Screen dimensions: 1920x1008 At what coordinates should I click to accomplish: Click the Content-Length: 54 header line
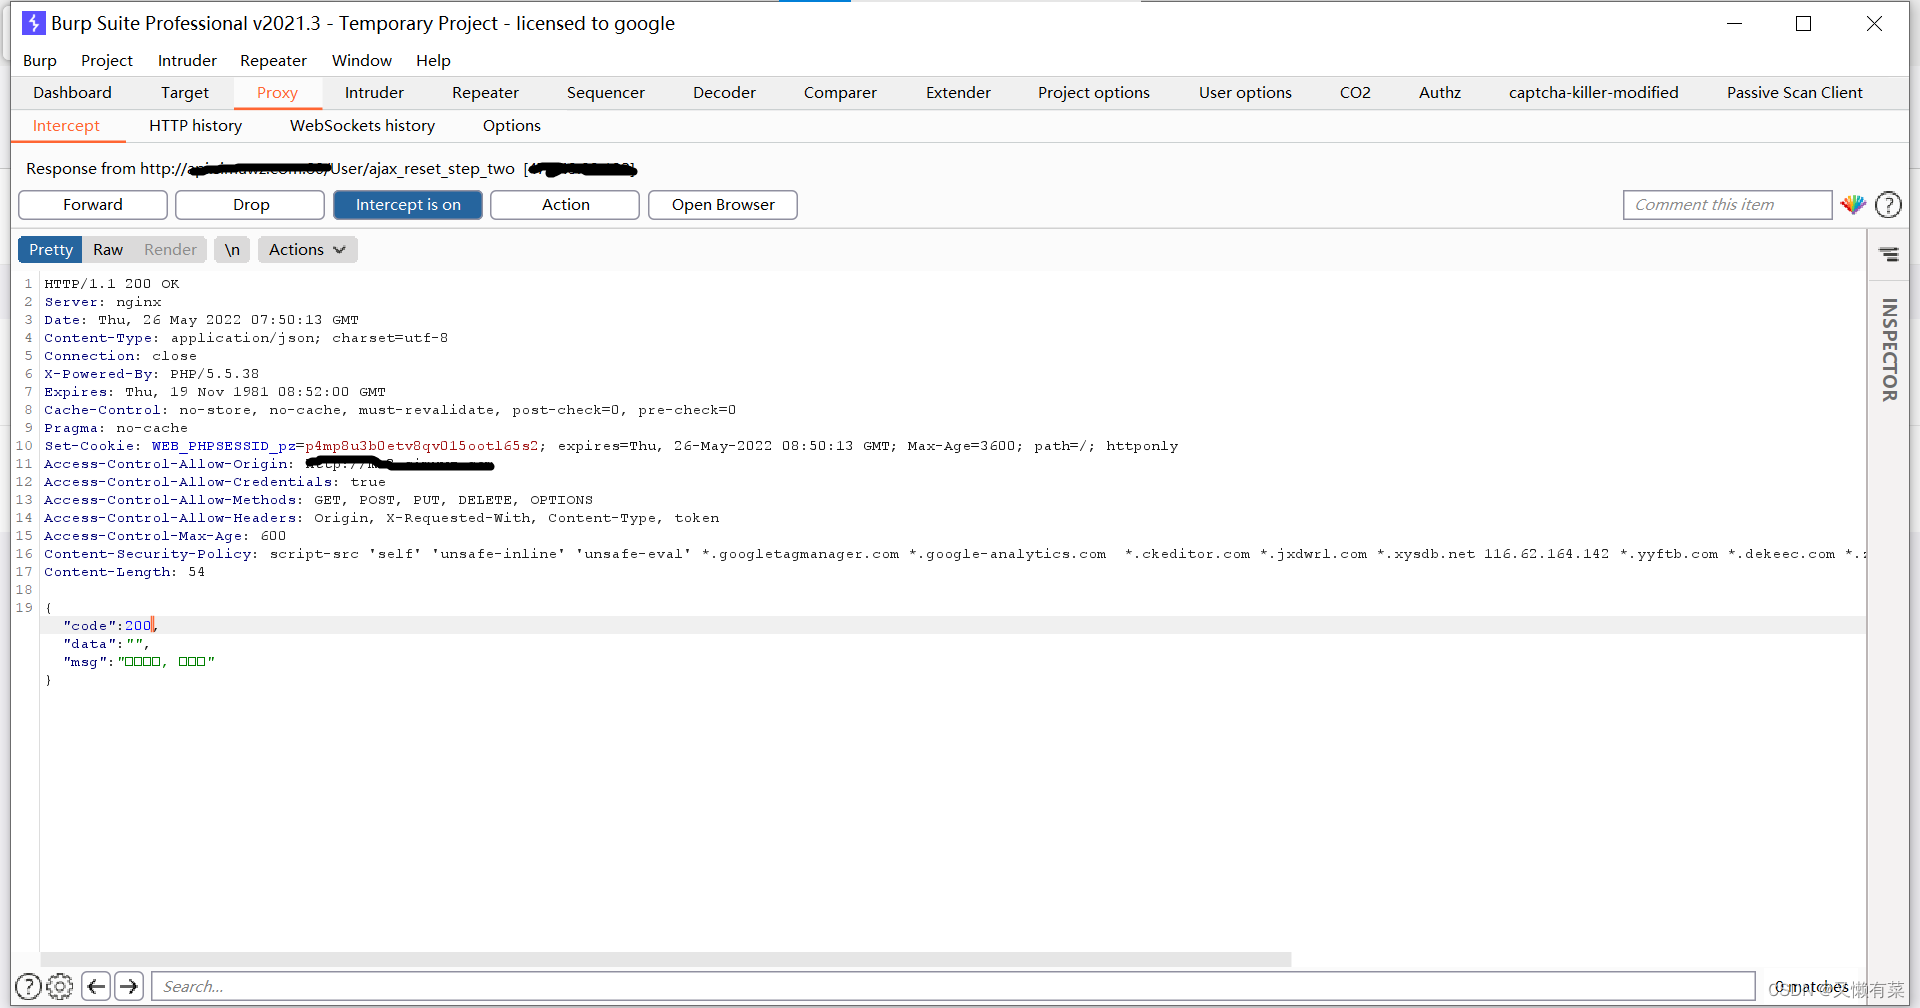[124, 572]
